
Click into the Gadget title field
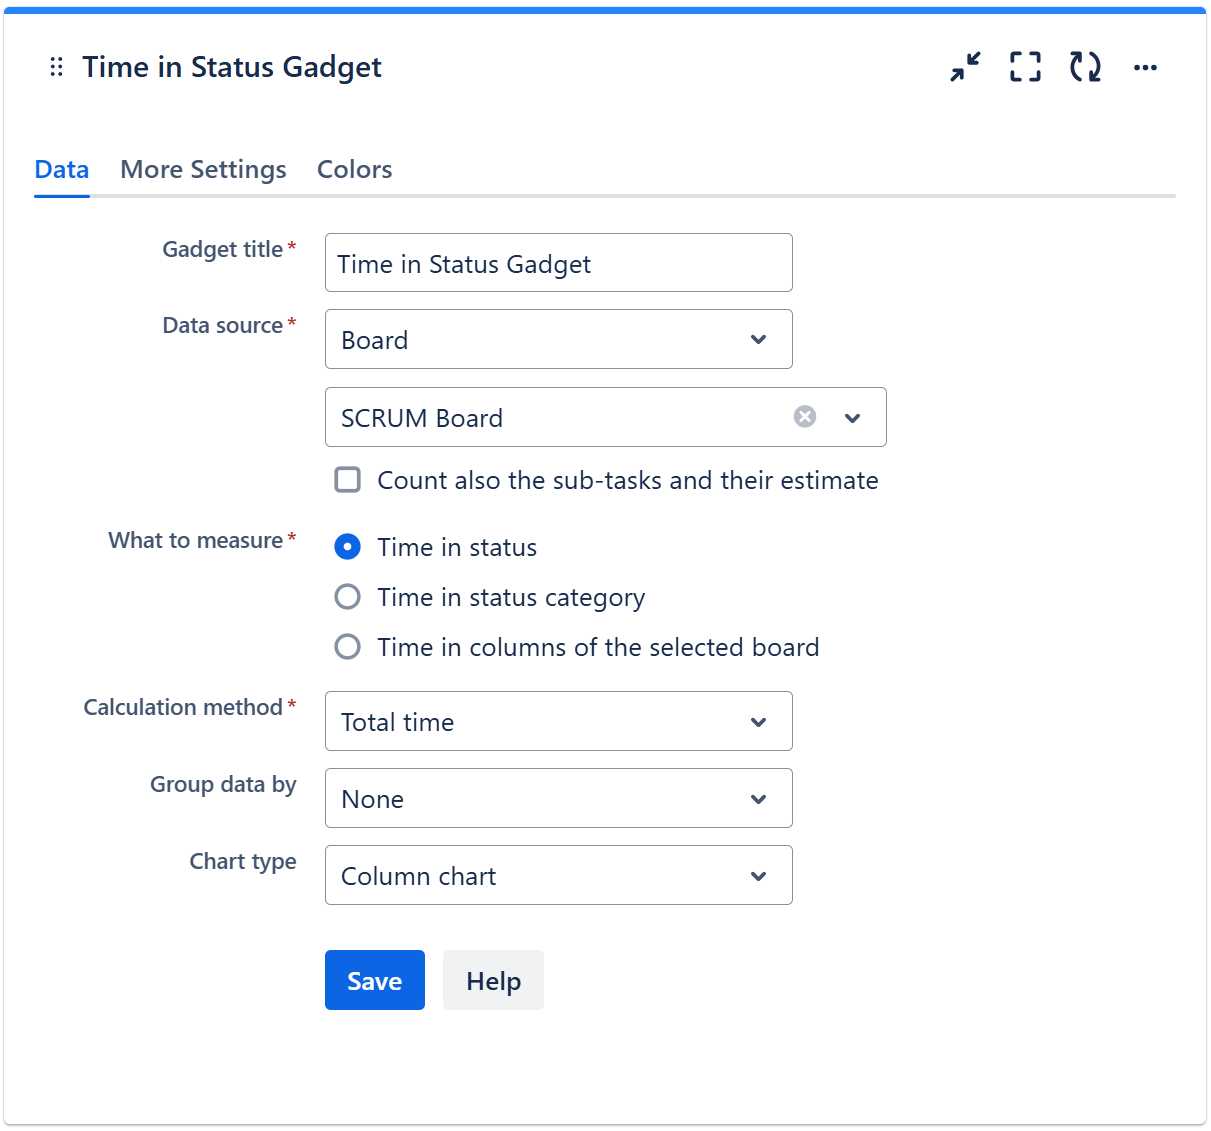click(x=558, y=263)
